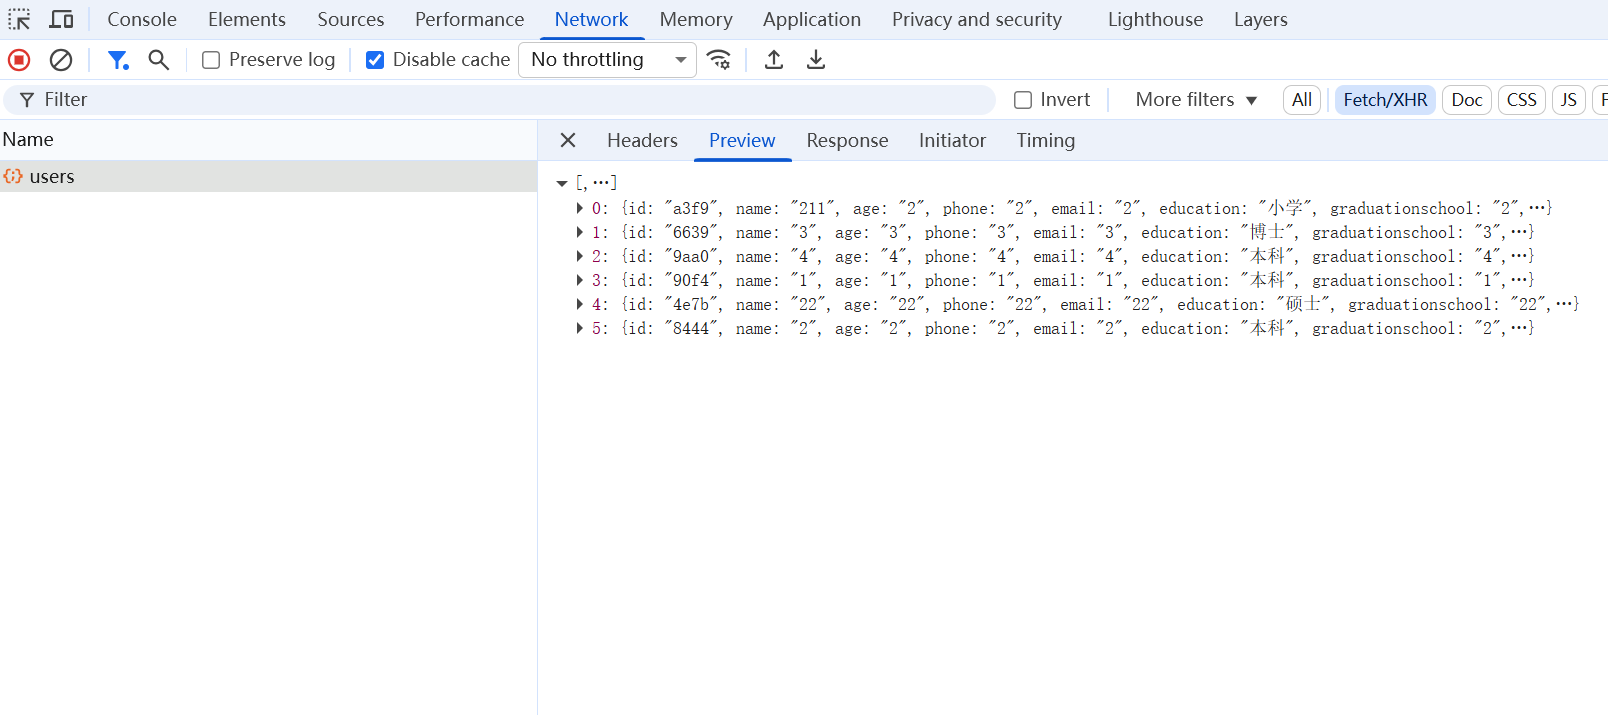The width and height of the screenshot is (1608, 715).
Task: Open the Privacy and security panel
Action: (977, 19)
